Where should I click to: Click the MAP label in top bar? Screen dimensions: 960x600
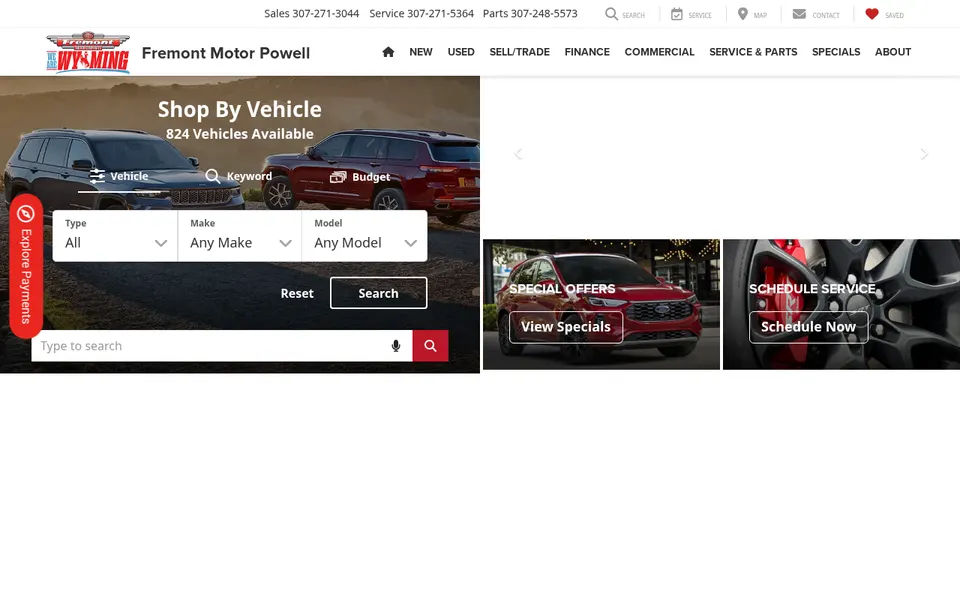click(760, 15)
